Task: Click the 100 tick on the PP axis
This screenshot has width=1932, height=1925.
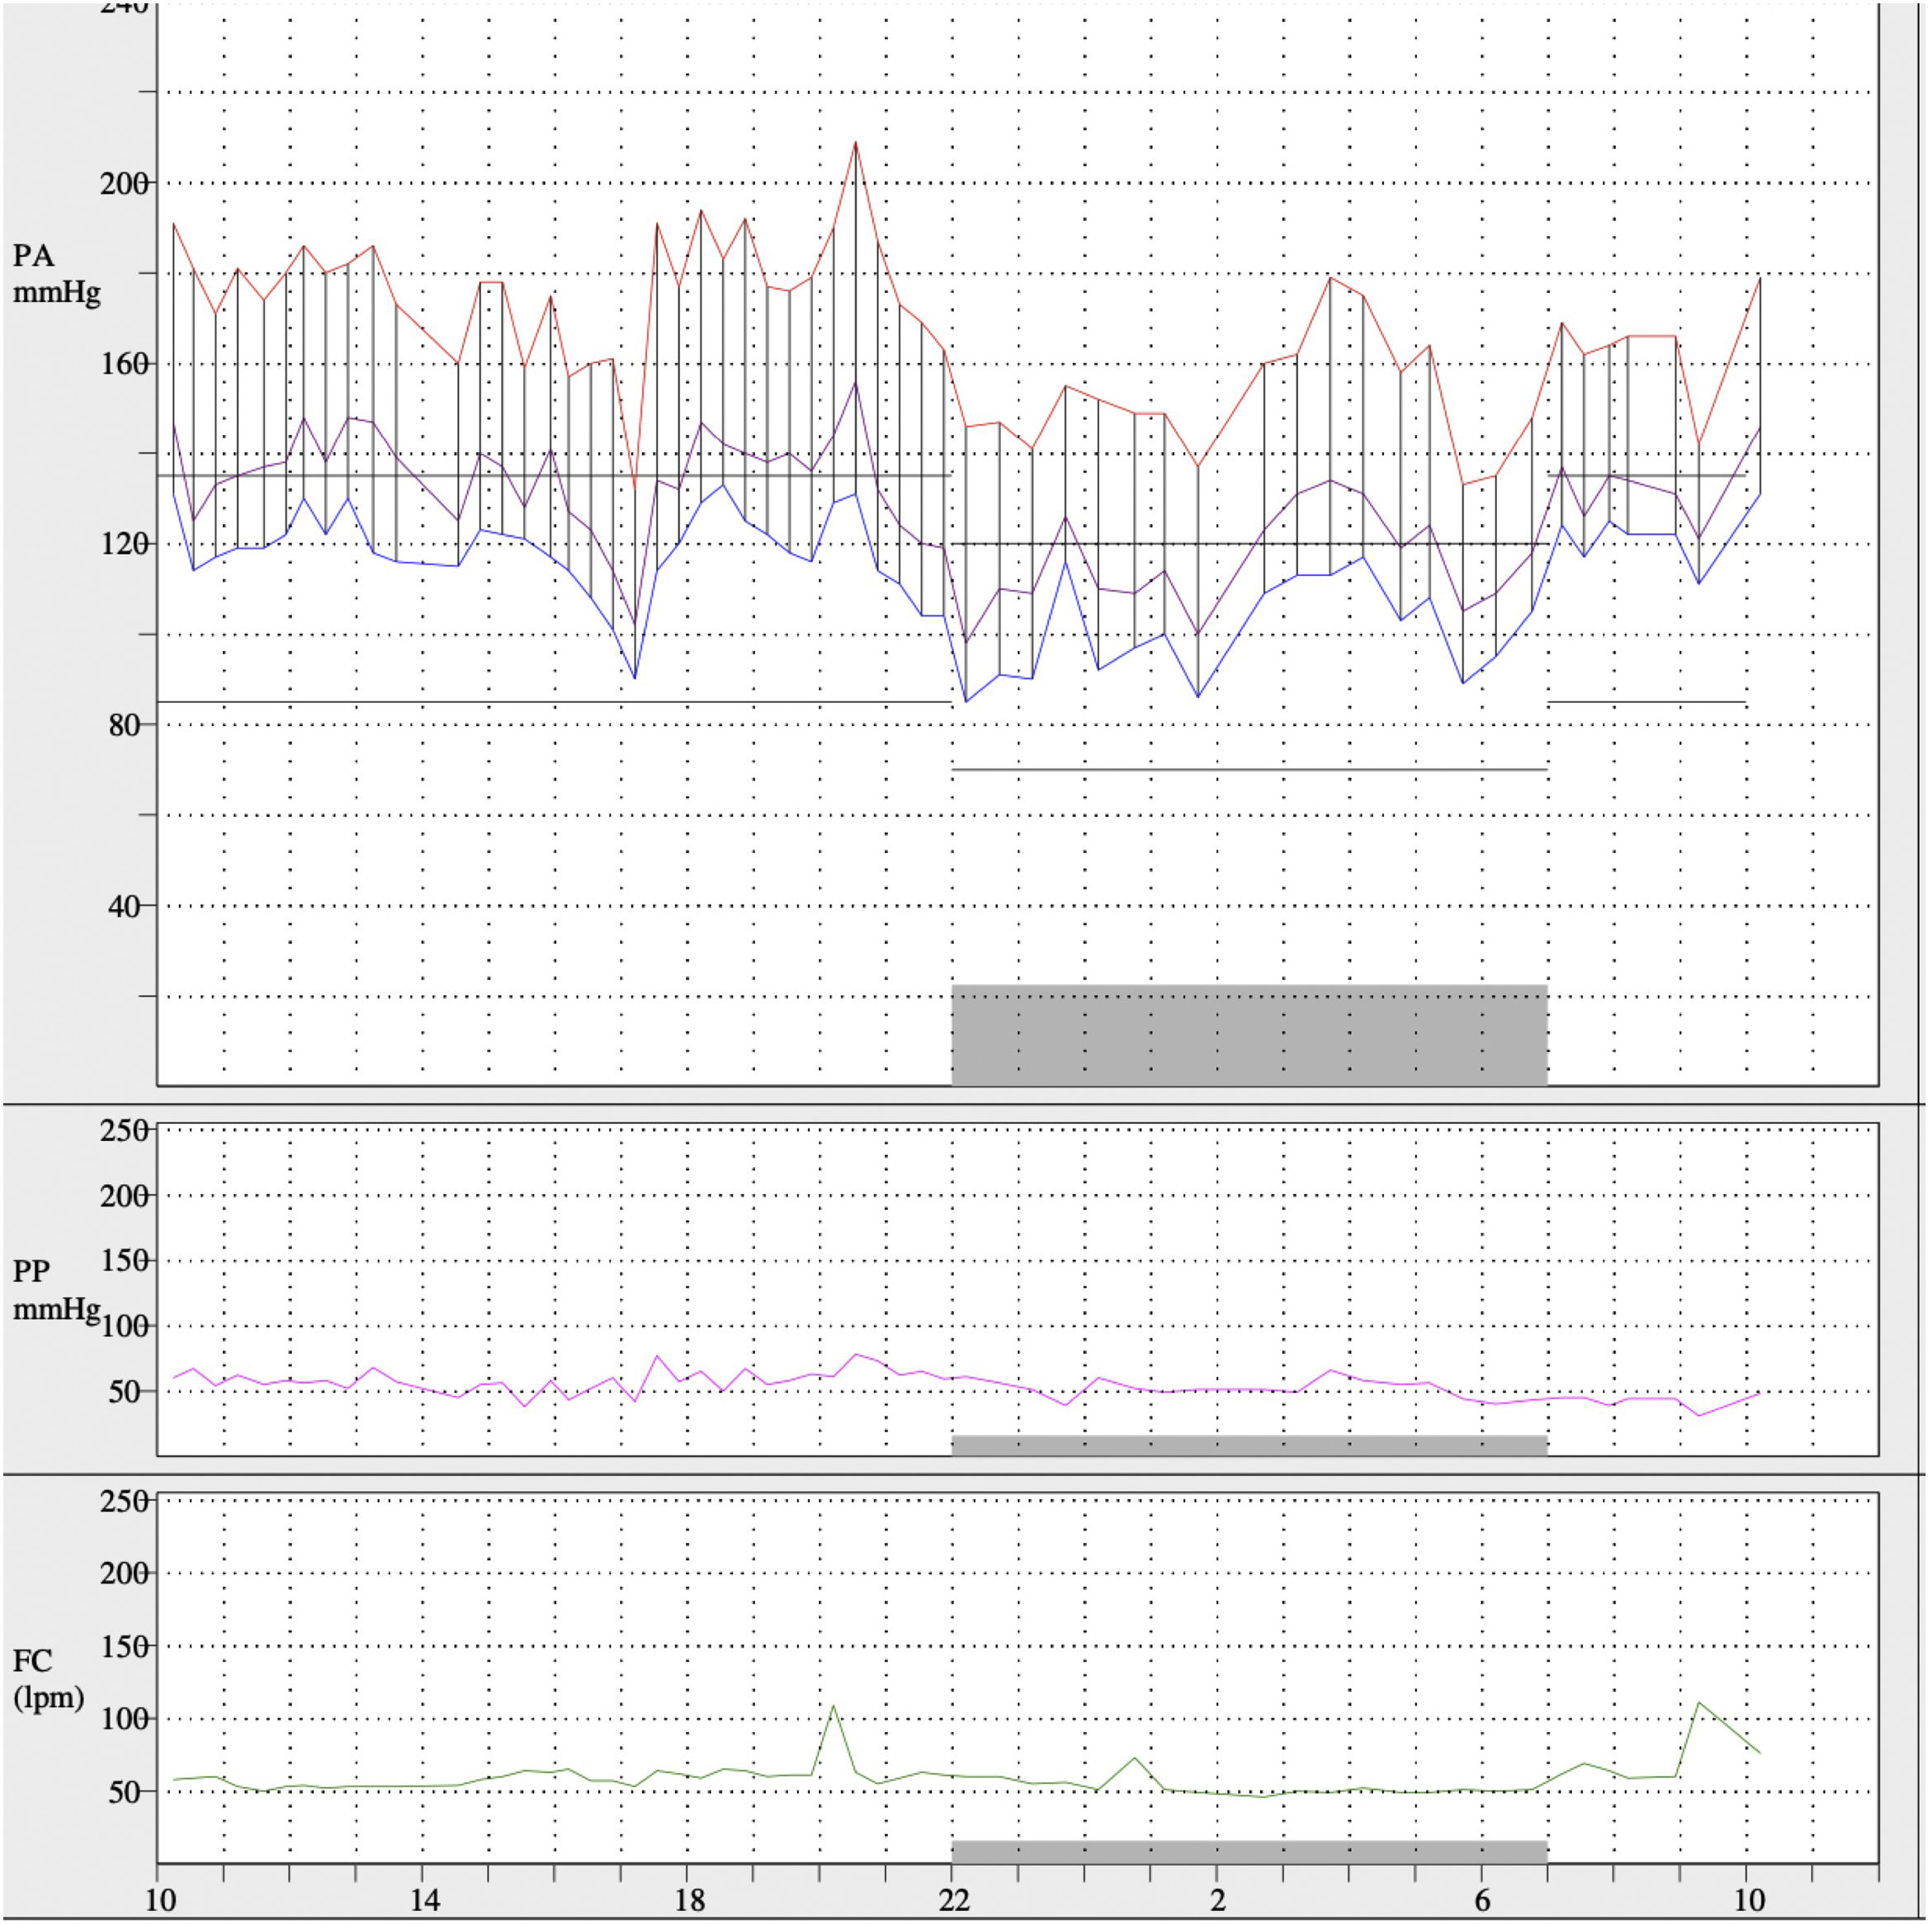Action: (x=124, y=1326)
